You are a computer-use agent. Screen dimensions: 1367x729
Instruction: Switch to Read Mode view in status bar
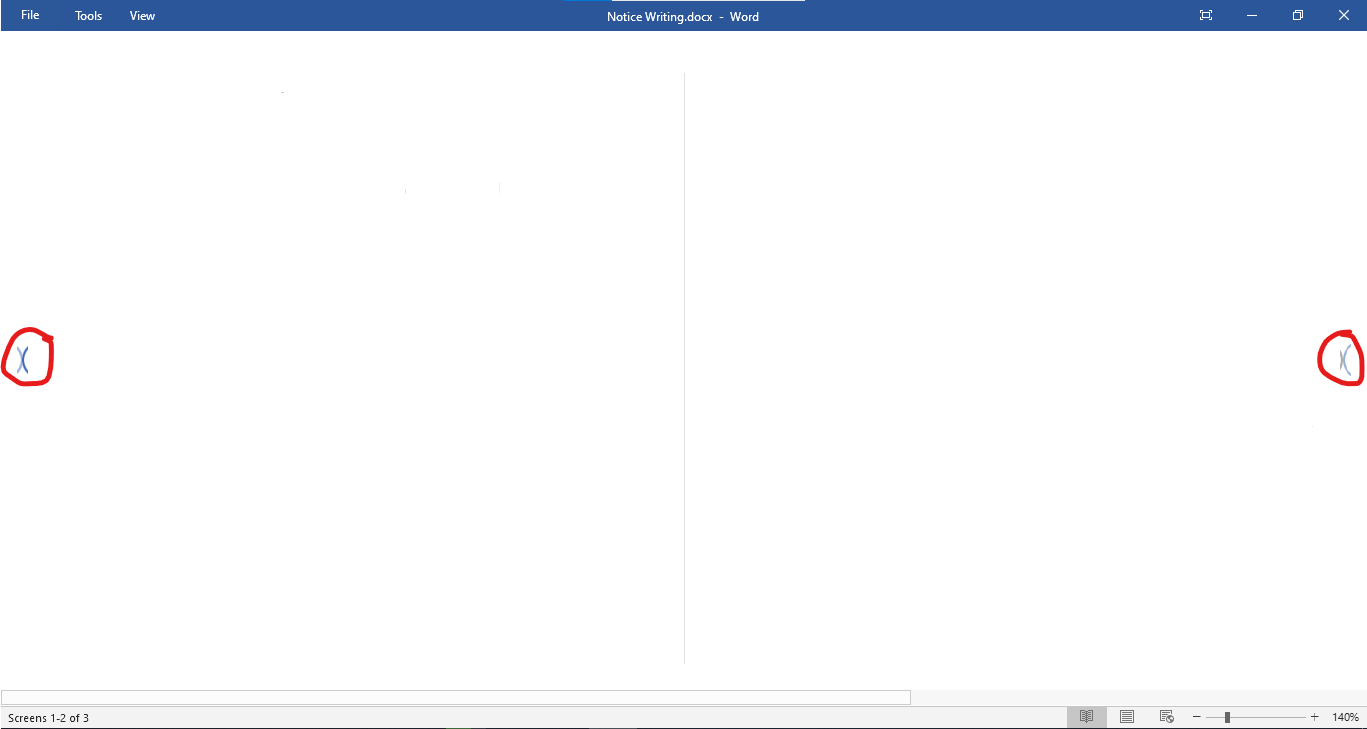[x=1086, y=717]
